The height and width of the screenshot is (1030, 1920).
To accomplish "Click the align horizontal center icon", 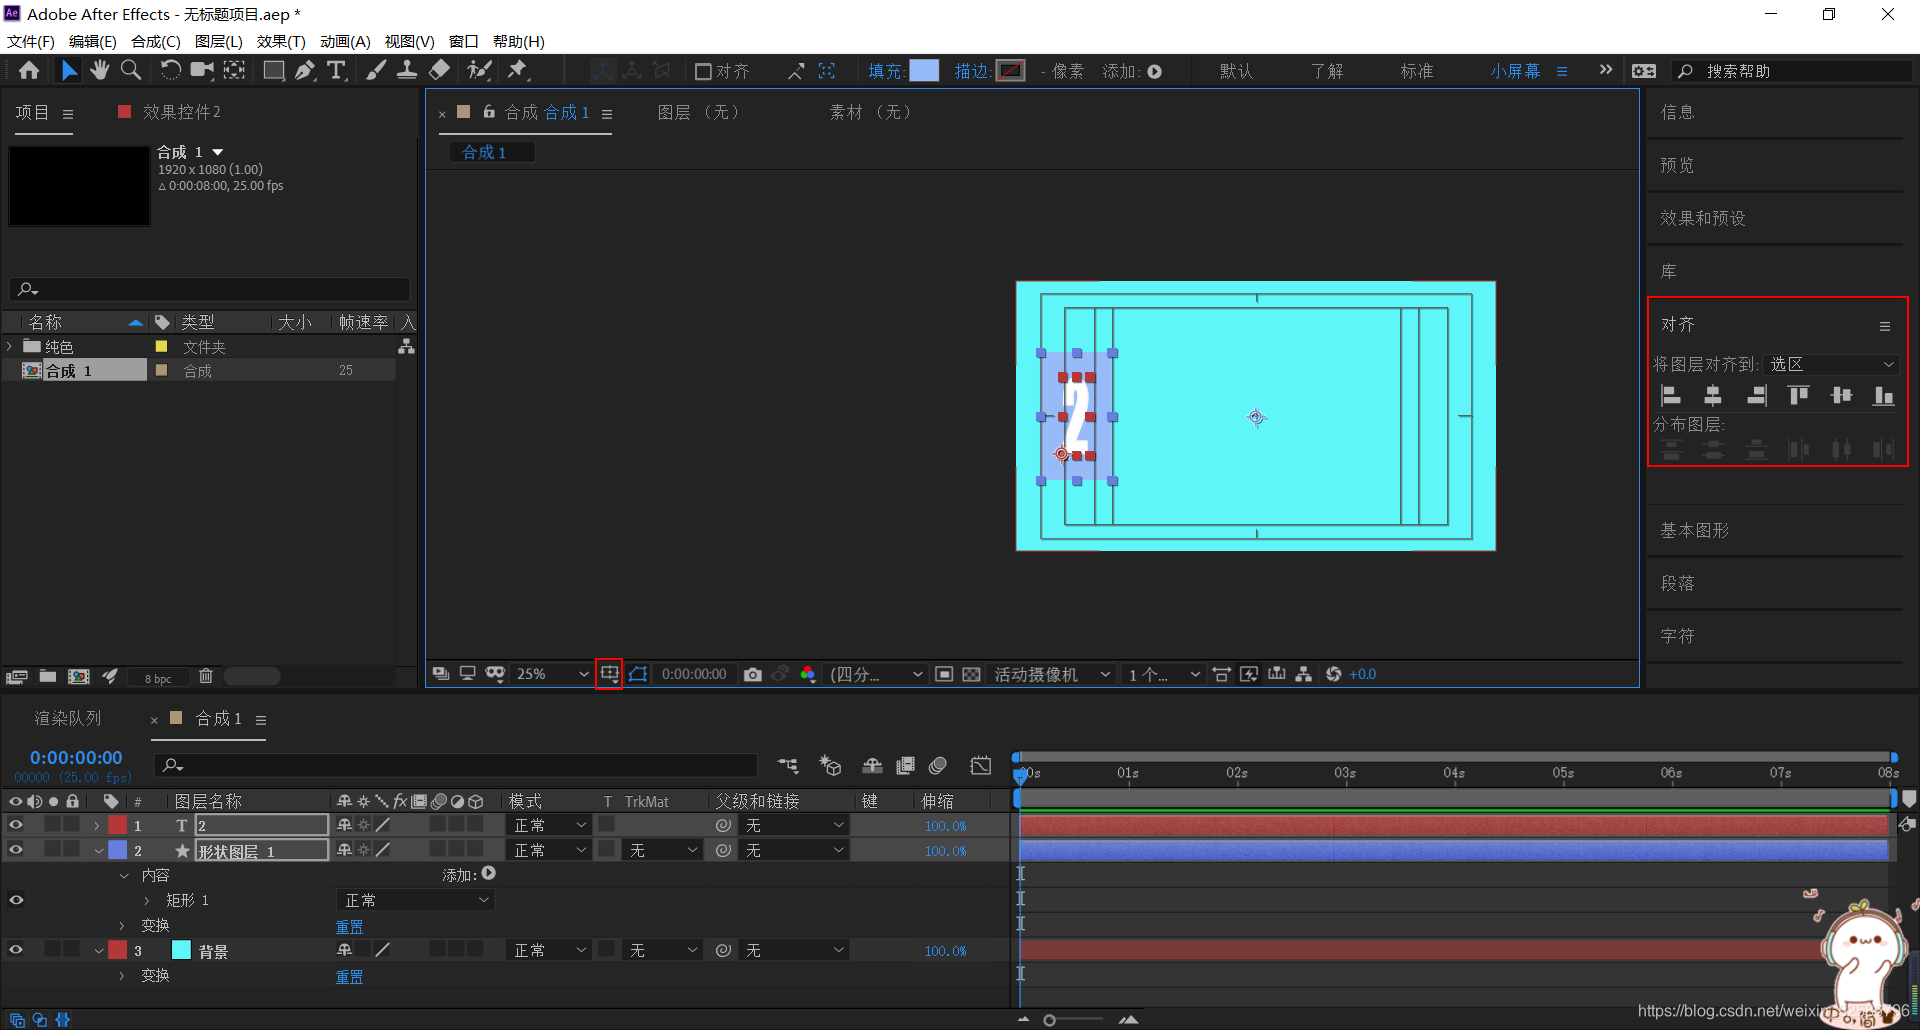I will (x=1713, y=396).
